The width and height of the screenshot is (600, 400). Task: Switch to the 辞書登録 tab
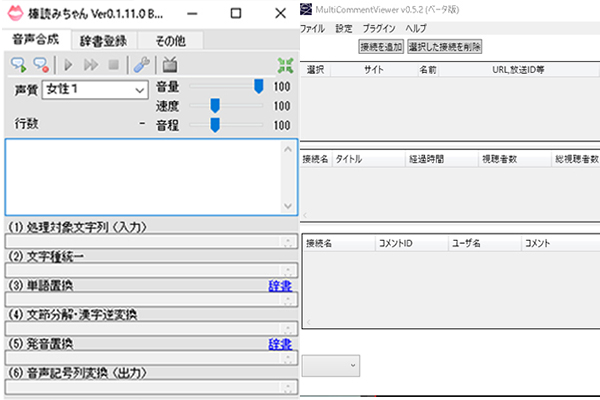103,41
